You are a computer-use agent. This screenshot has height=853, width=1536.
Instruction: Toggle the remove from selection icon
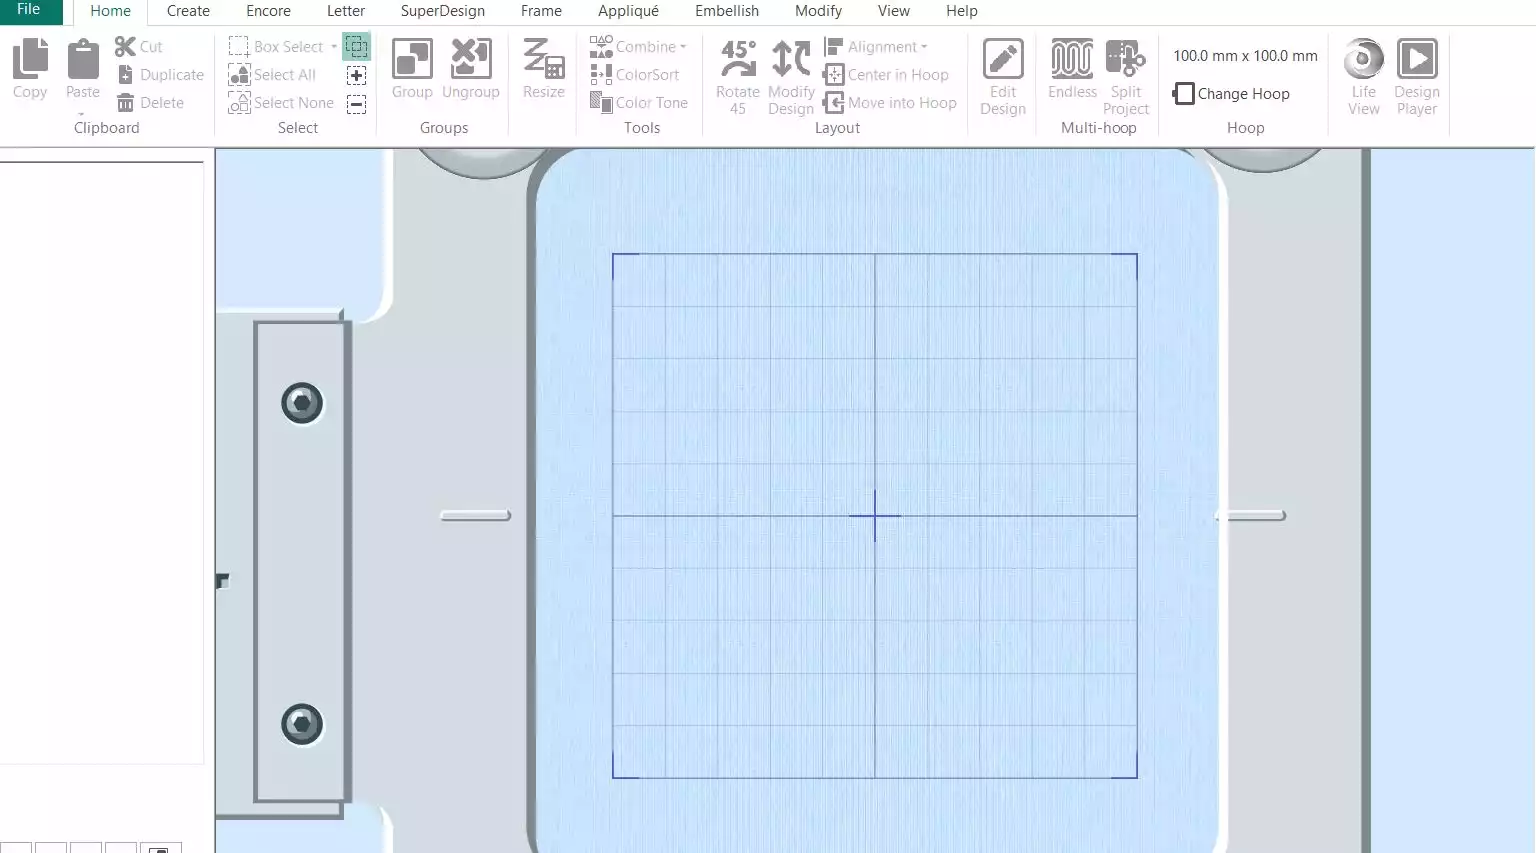(356, 104)
